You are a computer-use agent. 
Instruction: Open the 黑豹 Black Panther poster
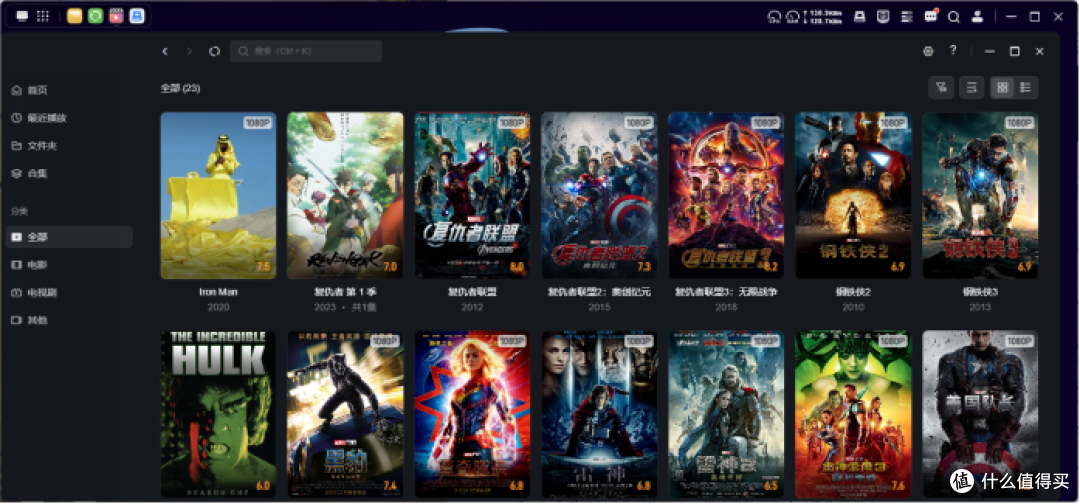[345, 414]
